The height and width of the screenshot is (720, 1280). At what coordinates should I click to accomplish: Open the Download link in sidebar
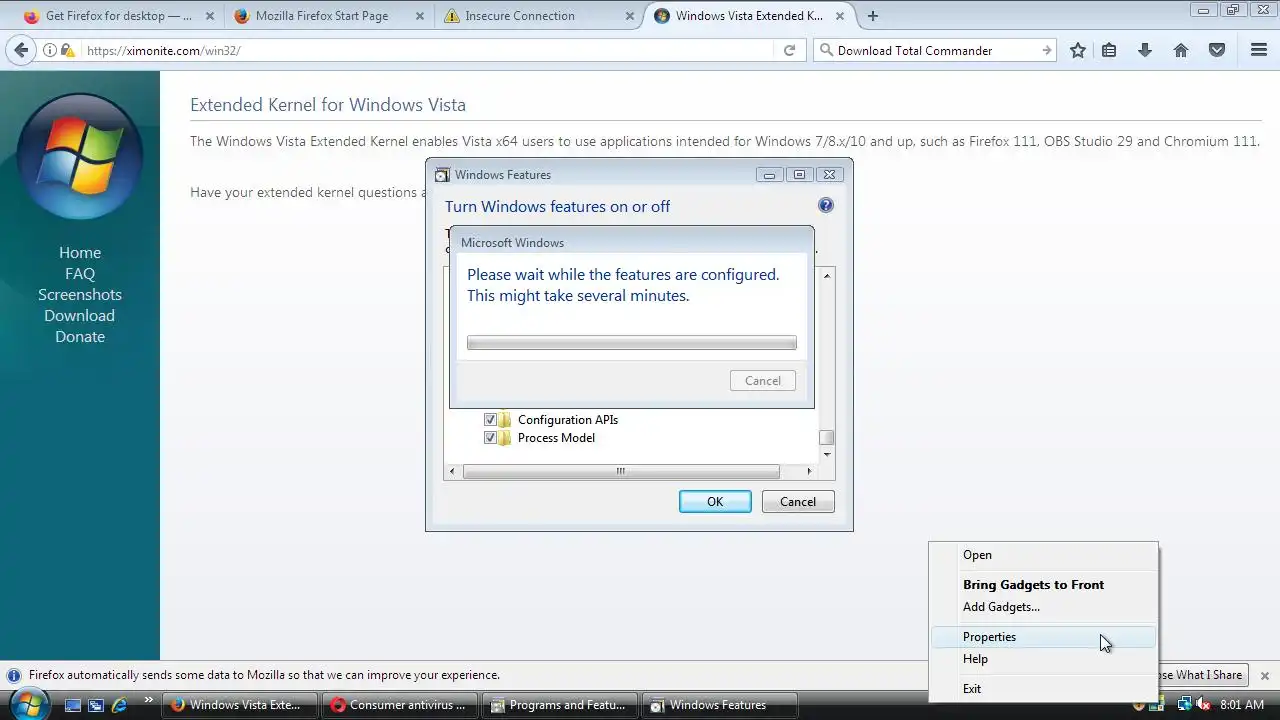[80, 316]
